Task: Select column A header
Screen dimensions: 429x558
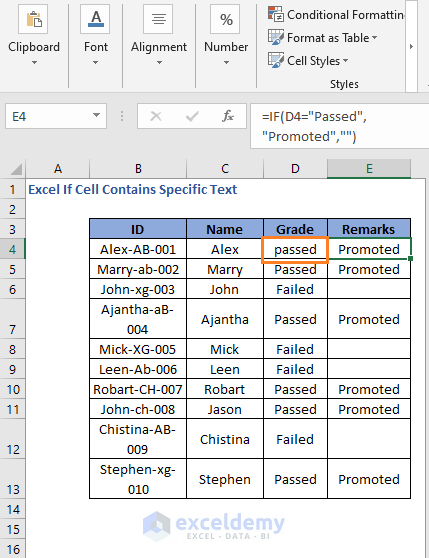Action: [x=58, y=169]
